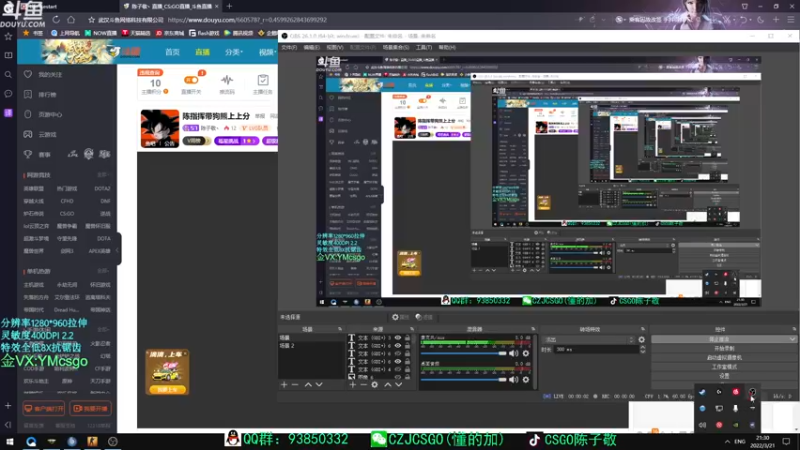
Task: Open OBS 文件(F) menu
Action: [289, 47]
